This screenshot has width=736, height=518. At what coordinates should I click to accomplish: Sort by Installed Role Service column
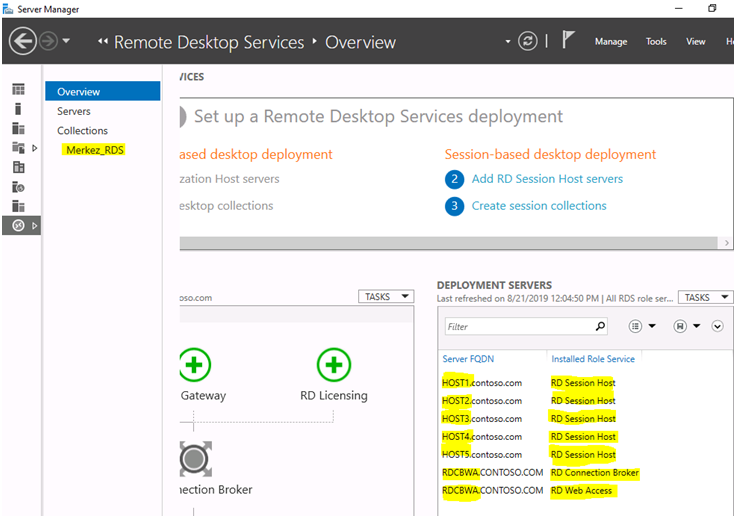point(593,359)
